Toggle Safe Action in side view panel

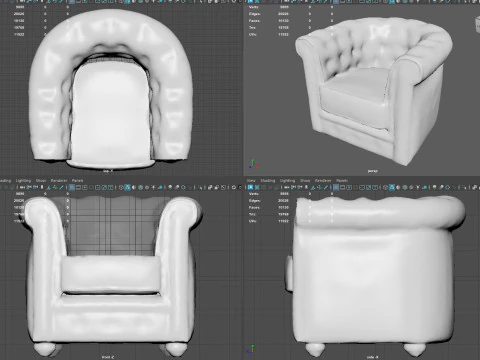pyautogui.click(x=369, y=187)
